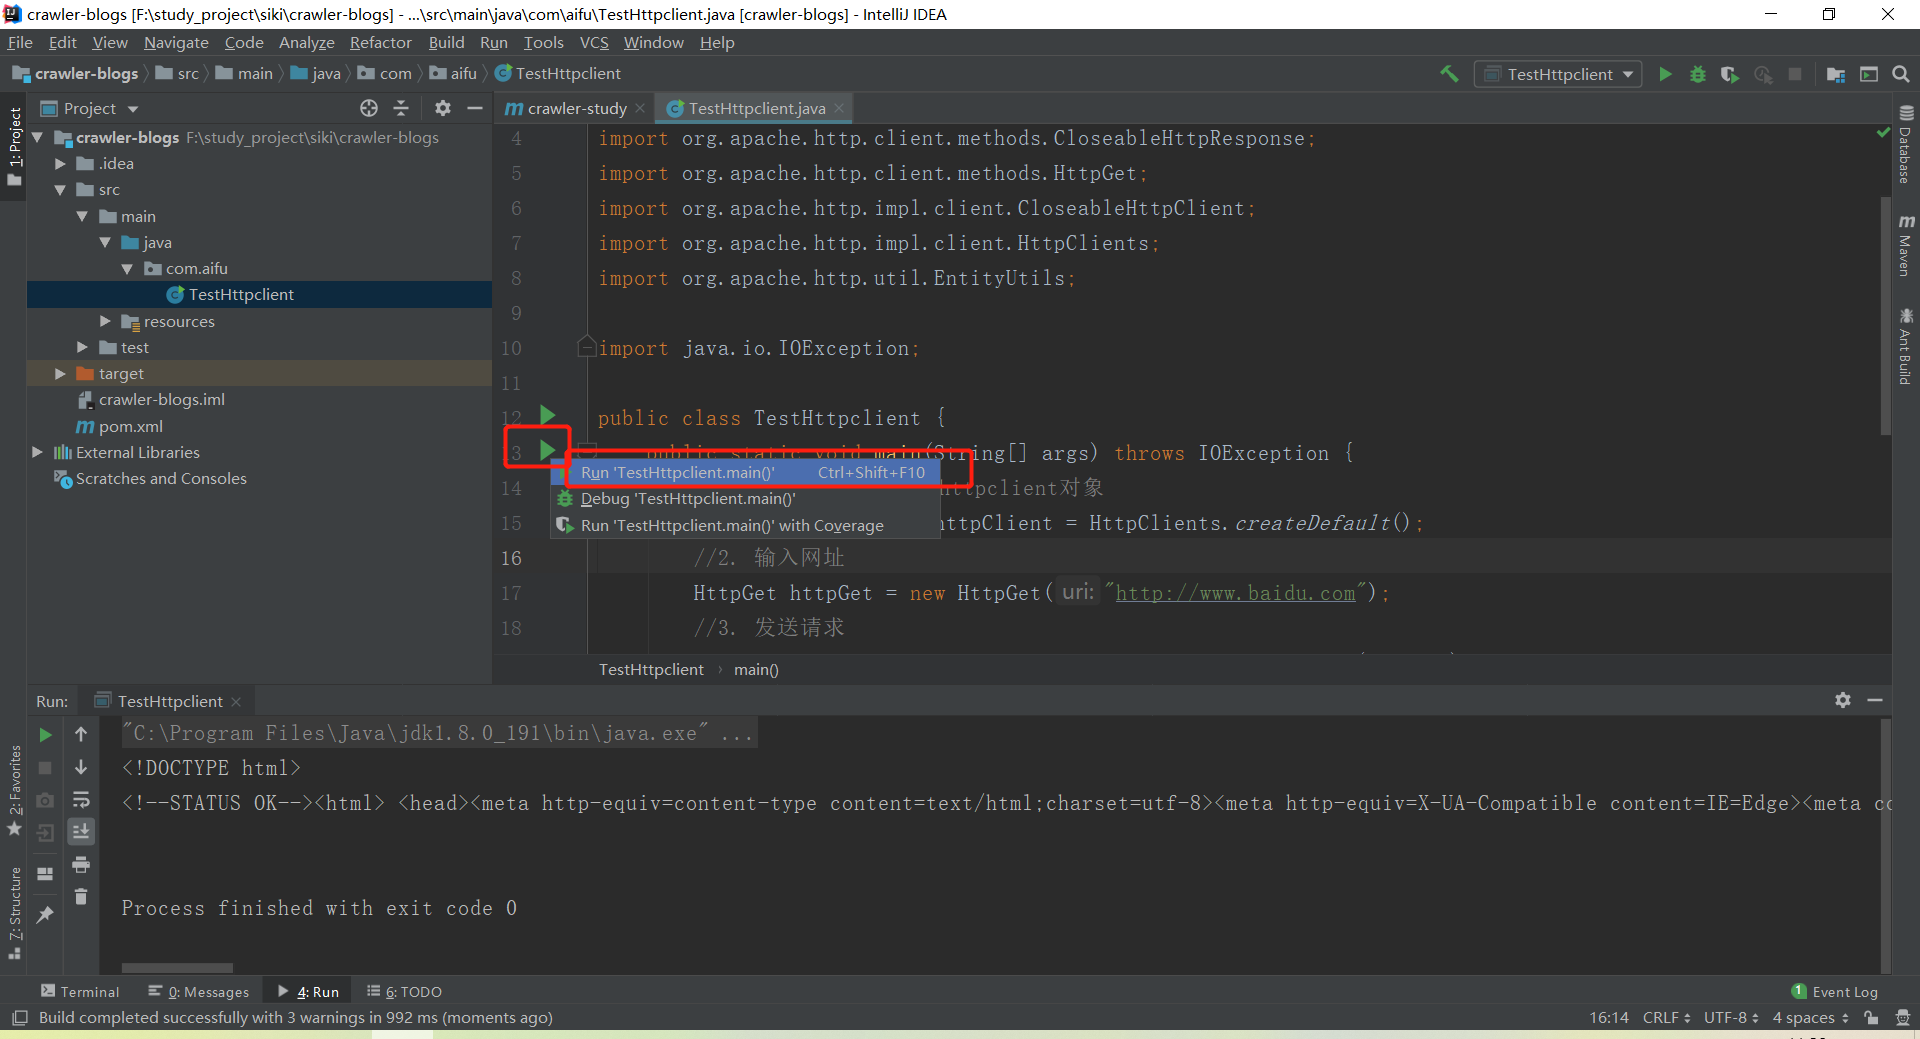Toggle scroll to end in Run console
The image size is (1920, 1039).
coord(81,831)
